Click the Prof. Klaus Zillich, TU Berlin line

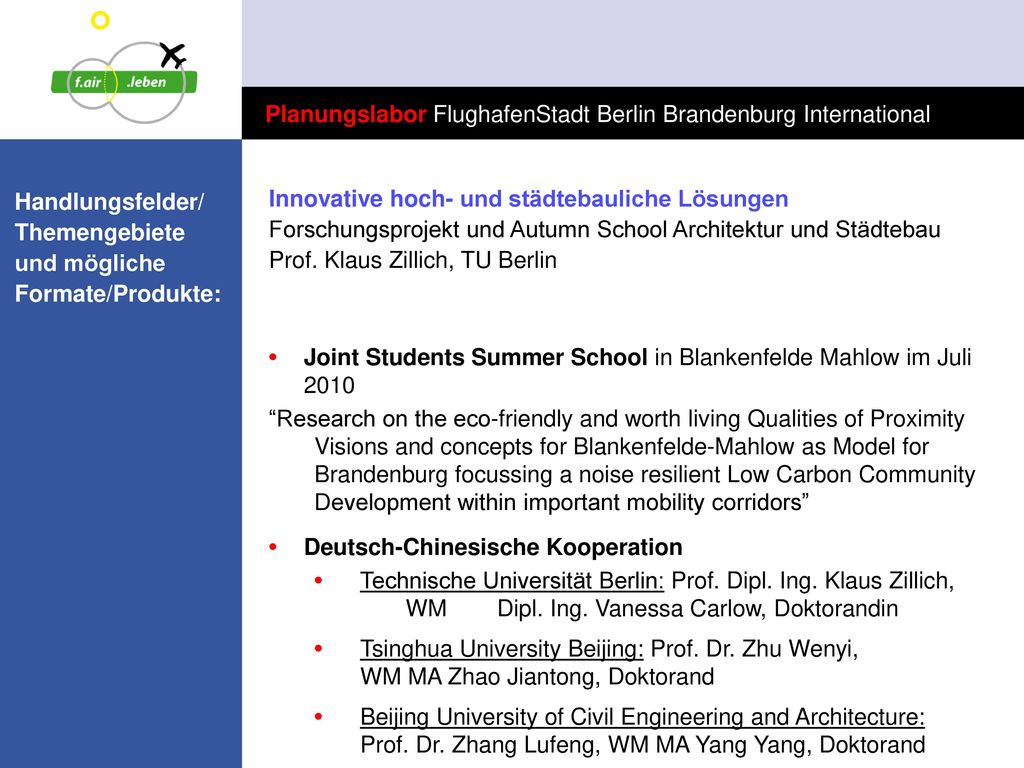413,260
